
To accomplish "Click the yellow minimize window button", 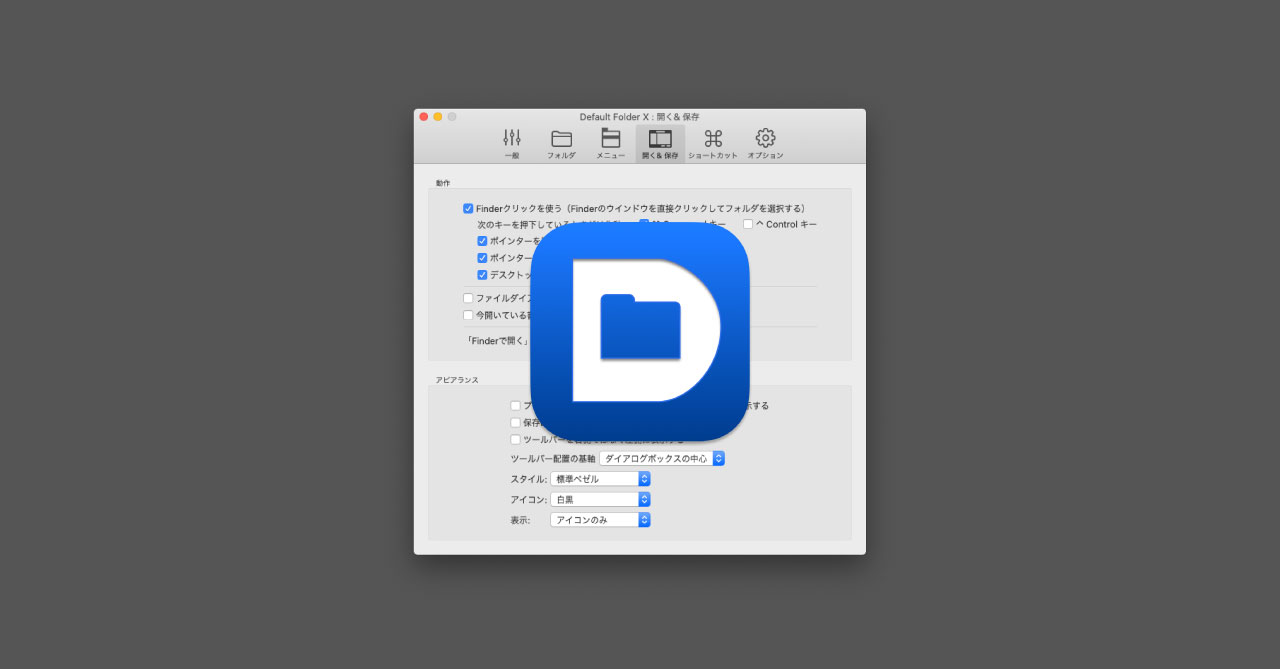I will coord(438,117).
